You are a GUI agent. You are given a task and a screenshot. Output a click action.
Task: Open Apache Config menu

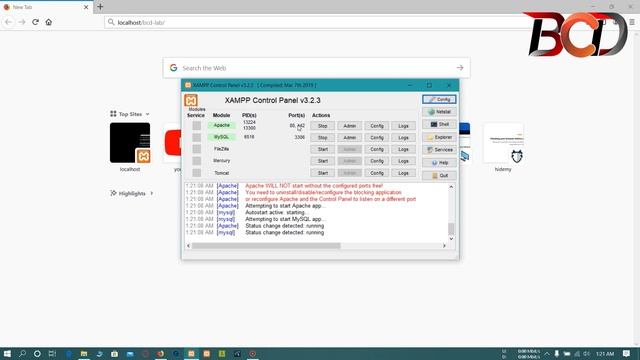376,126
